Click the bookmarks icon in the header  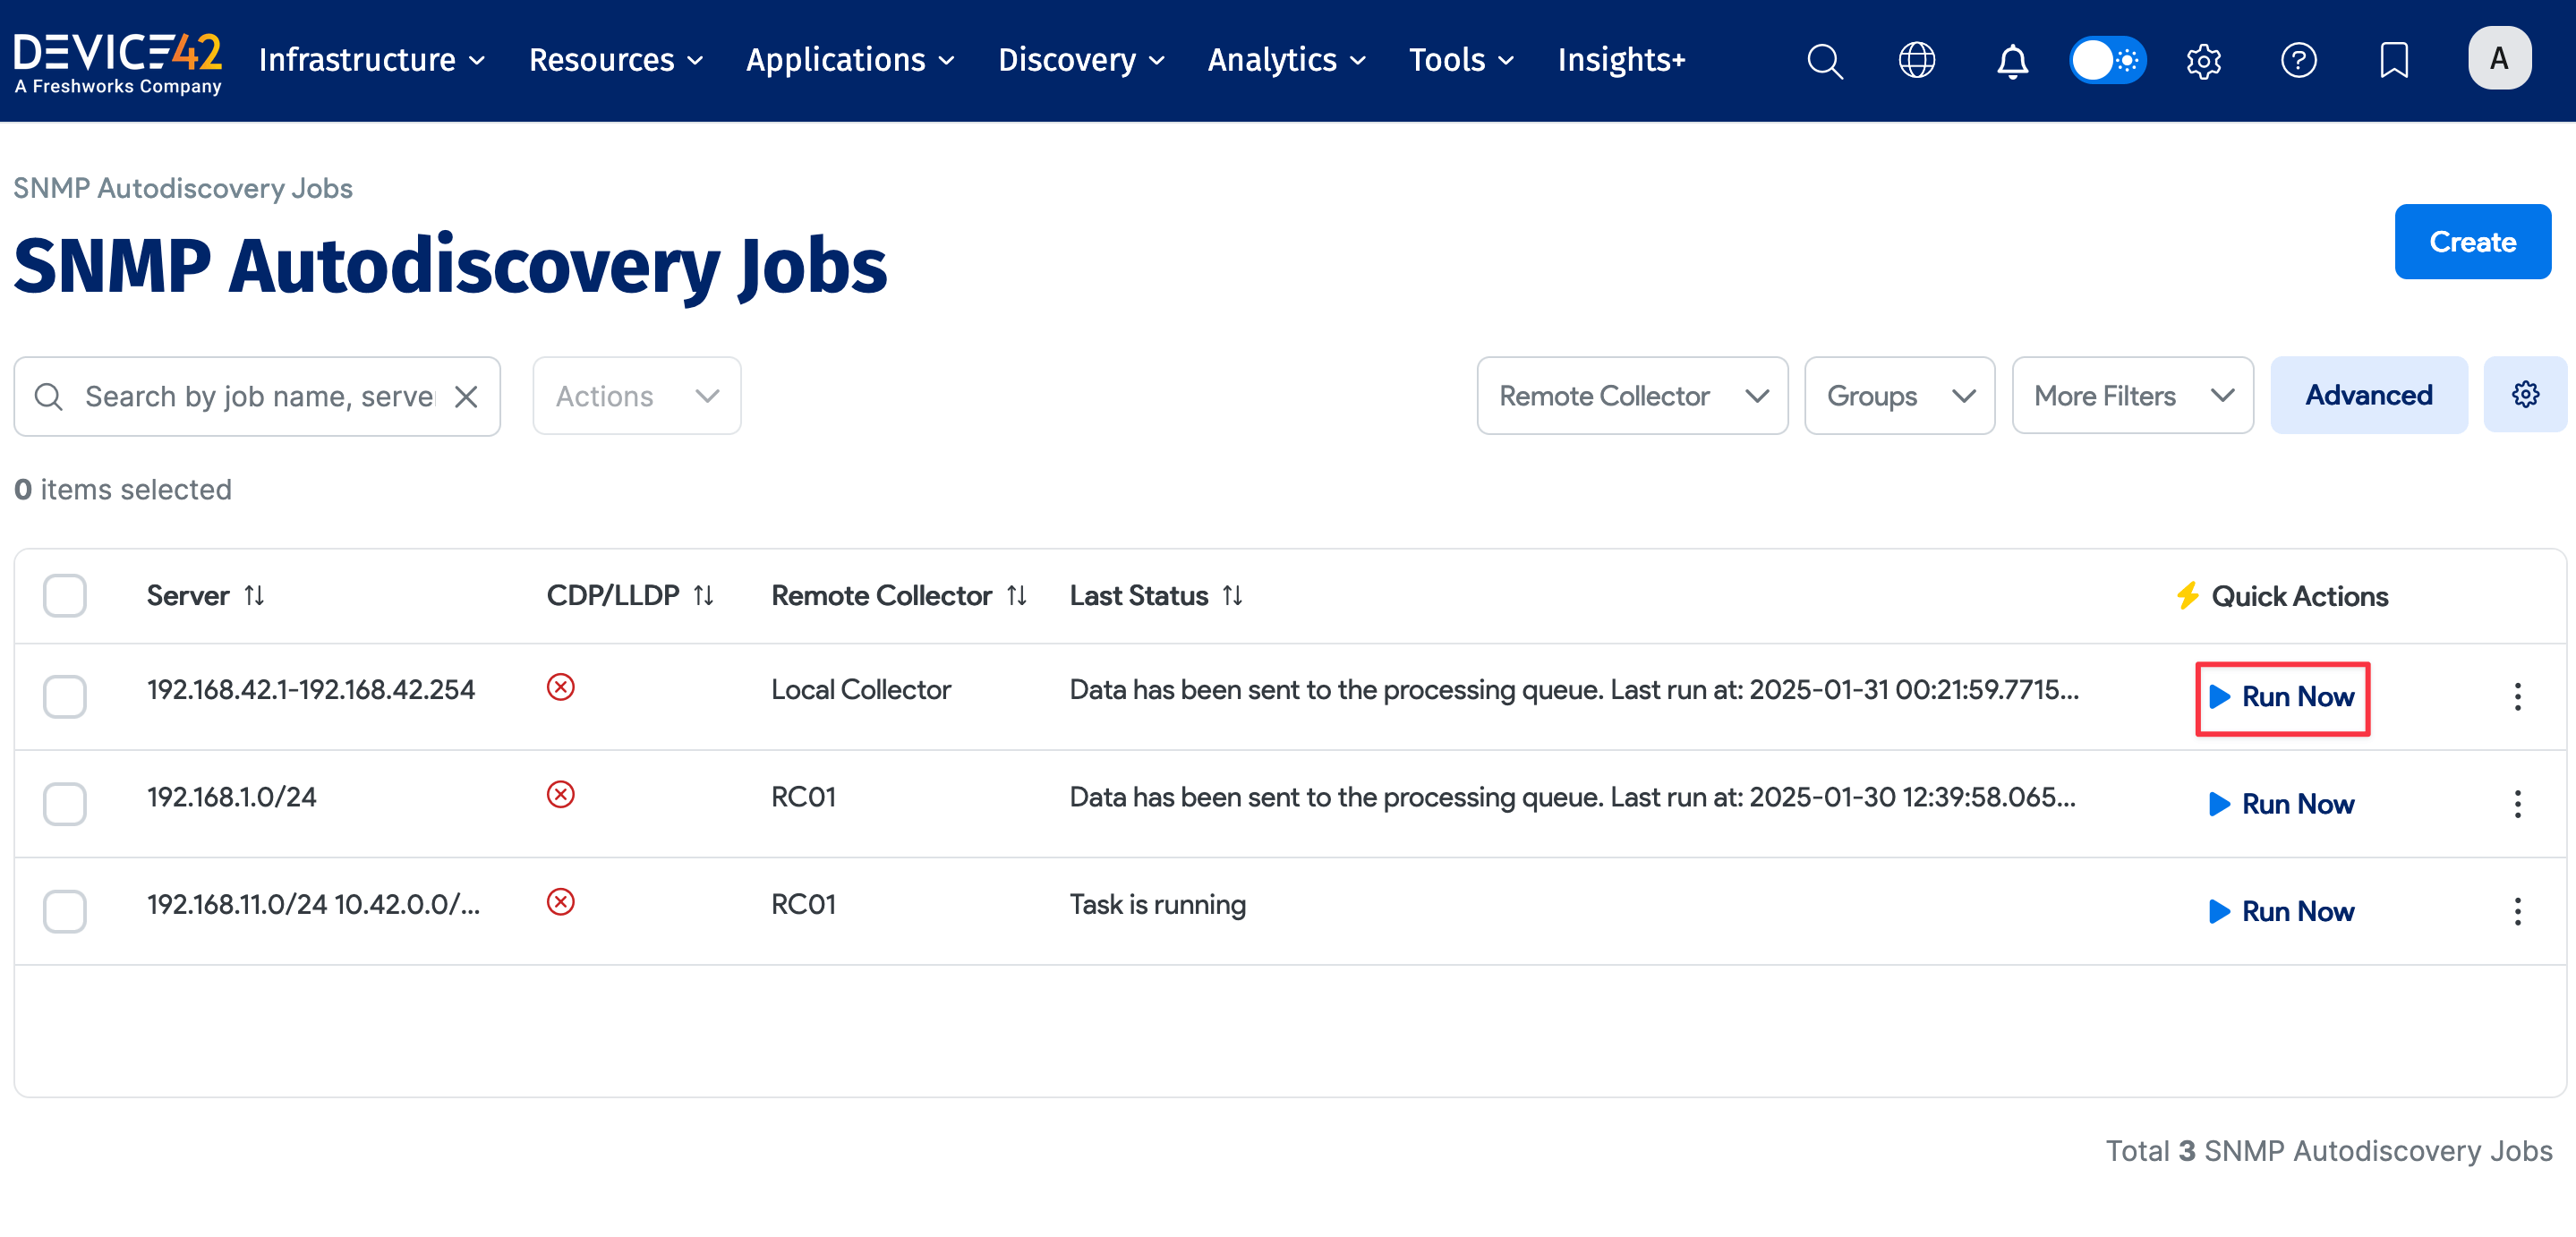pos(2394,60)
